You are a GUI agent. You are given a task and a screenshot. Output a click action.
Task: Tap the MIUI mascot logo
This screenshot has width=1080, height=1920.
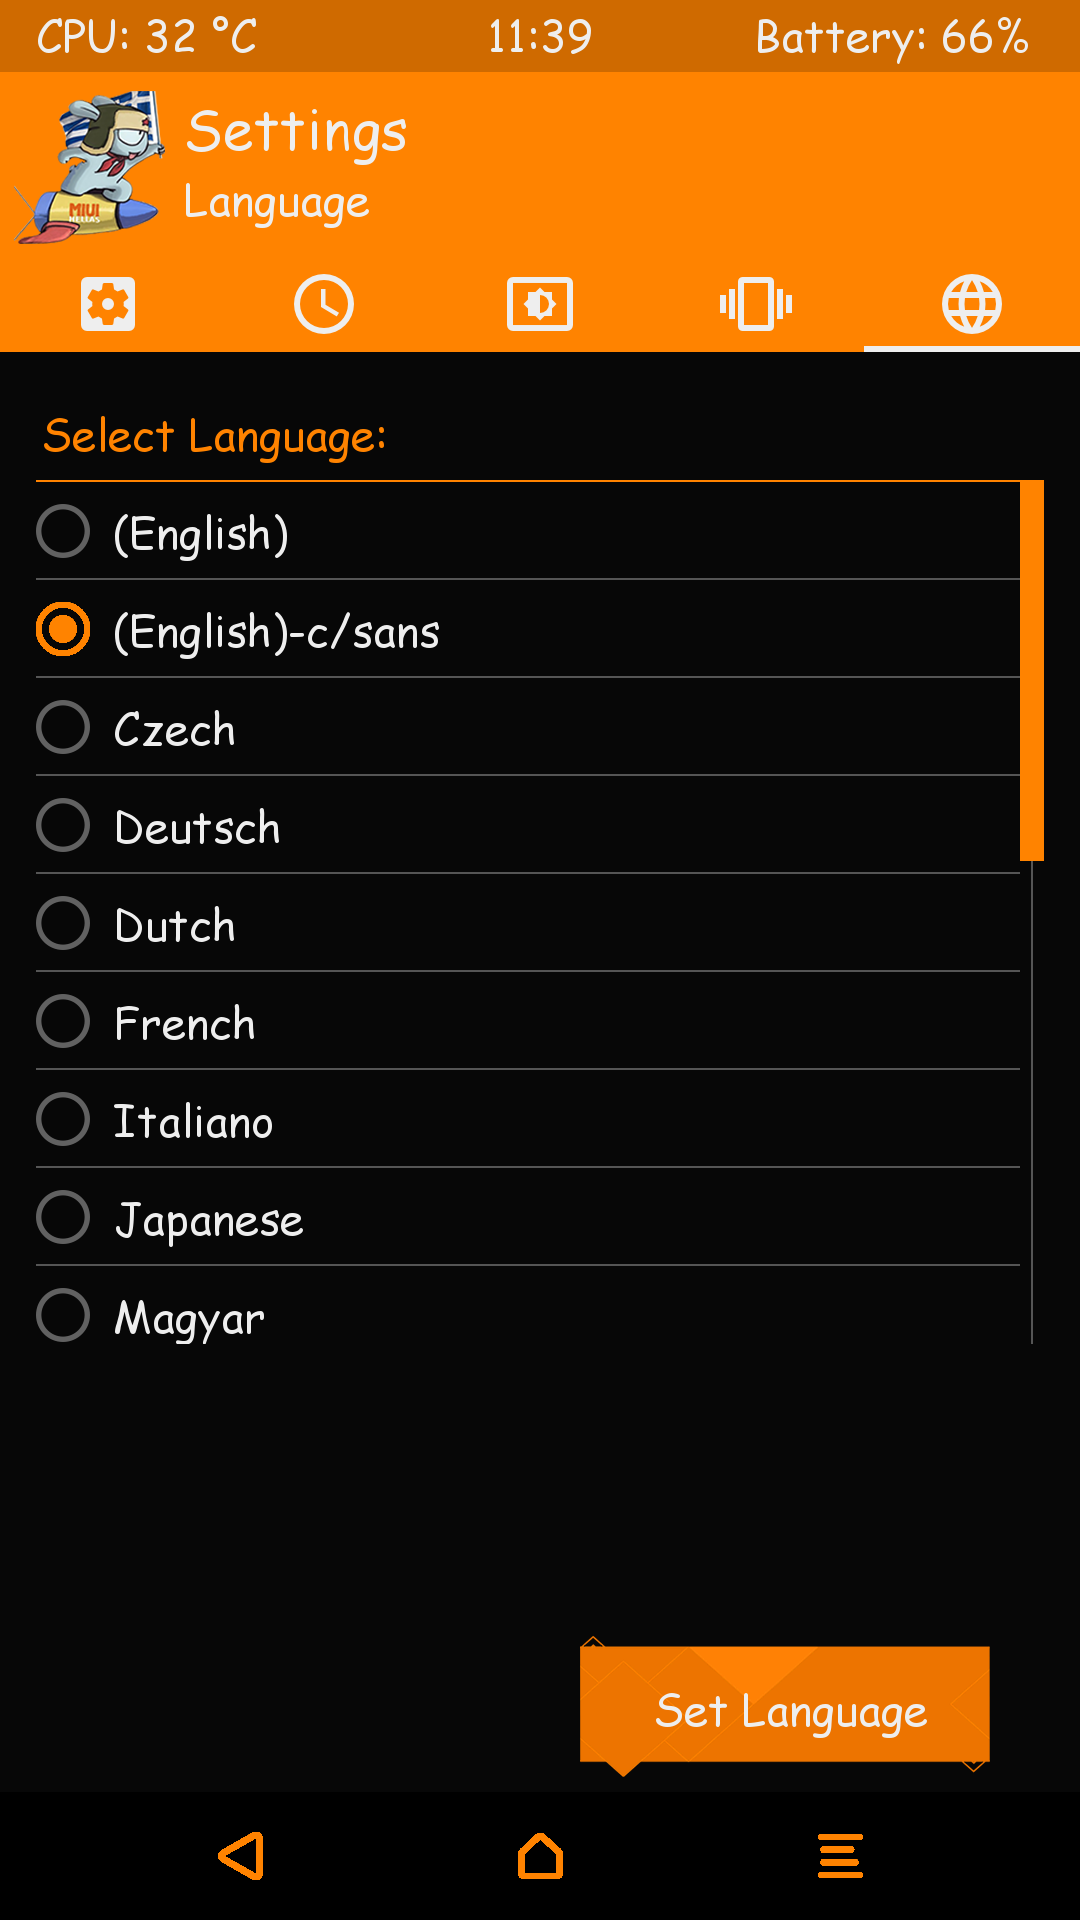[x=92, y=166]
